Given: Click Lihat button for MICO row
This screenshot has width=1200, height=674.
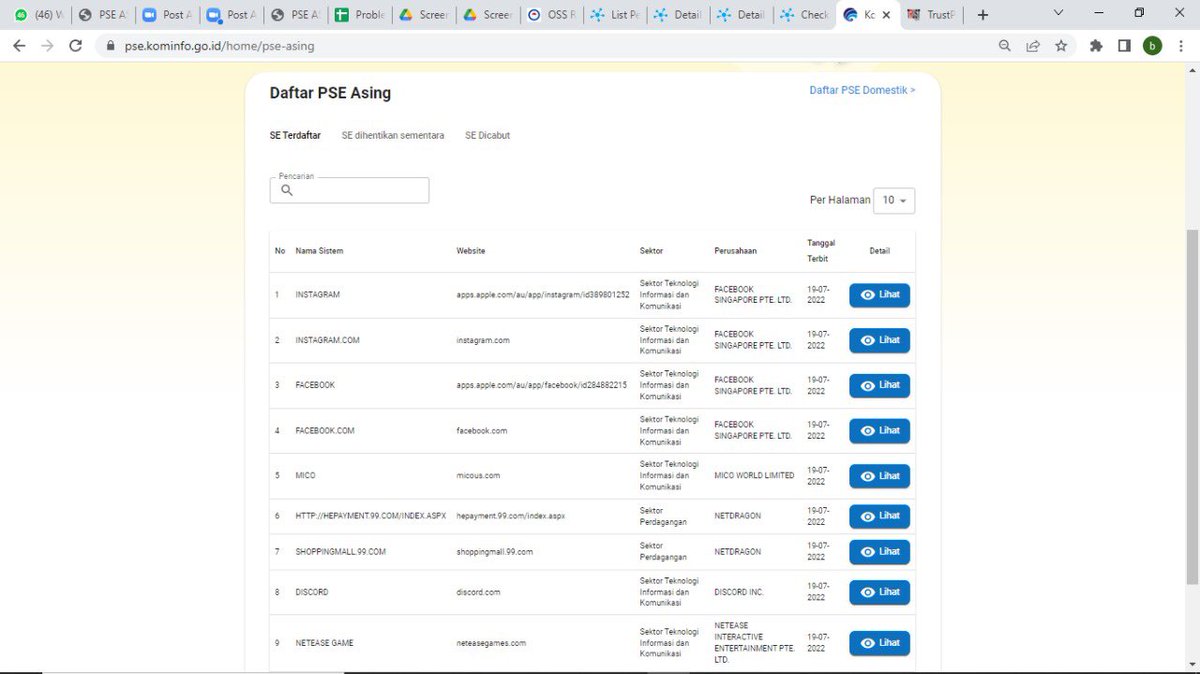Looking at the screenshot, I should [x=880, y=476].
